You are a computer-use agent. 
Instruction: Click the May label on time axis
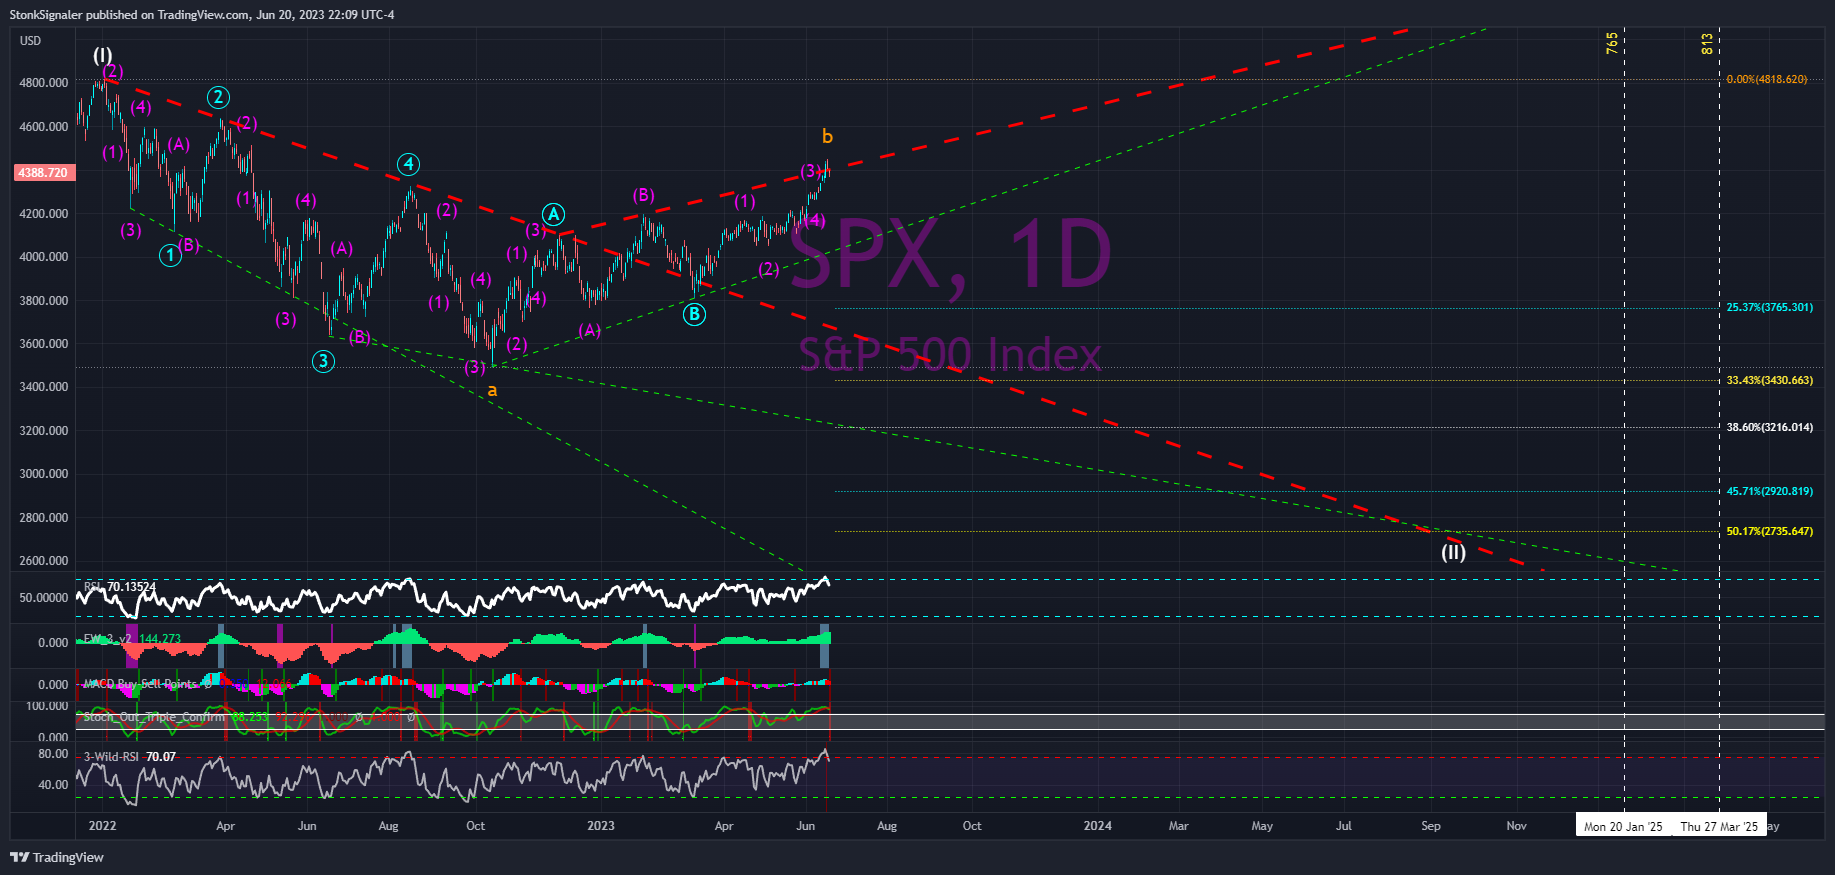coord(1262,826)
